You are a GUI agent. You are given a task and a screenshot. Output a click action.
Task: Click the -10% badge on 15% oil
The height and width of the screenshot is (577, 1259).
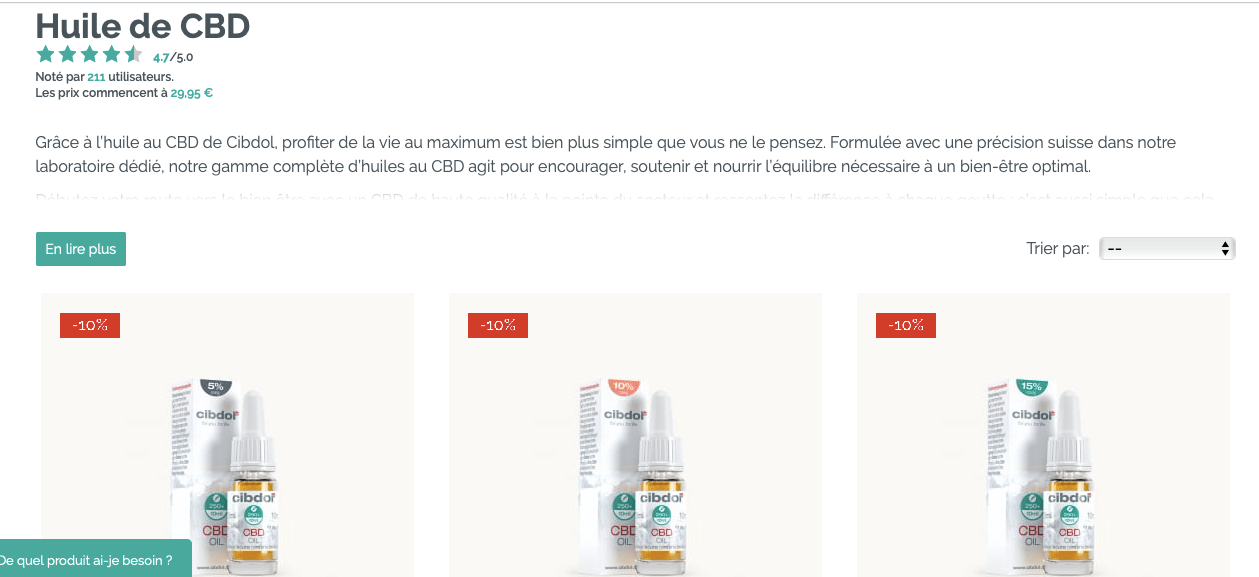click(x=906, y=325)
